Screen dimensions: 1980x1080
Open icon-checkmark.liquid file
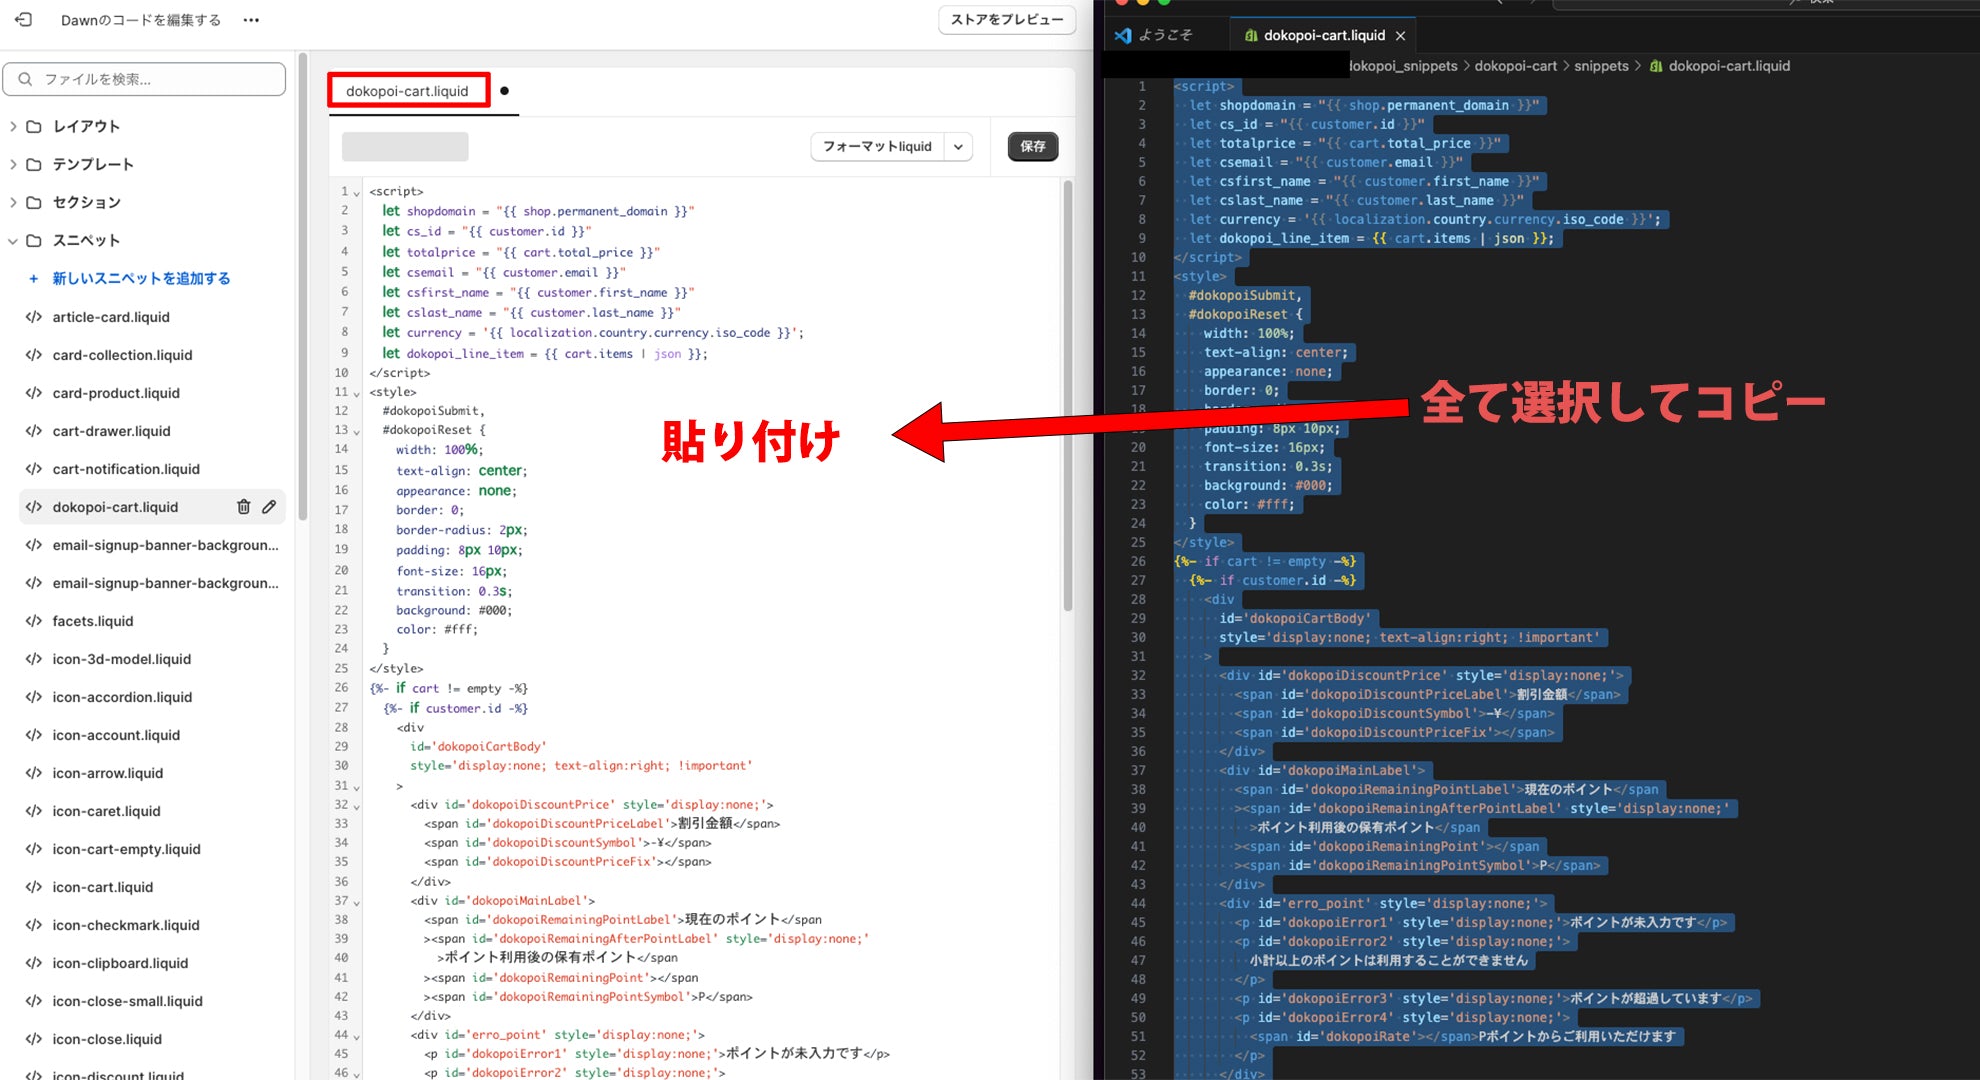[126, 925]
